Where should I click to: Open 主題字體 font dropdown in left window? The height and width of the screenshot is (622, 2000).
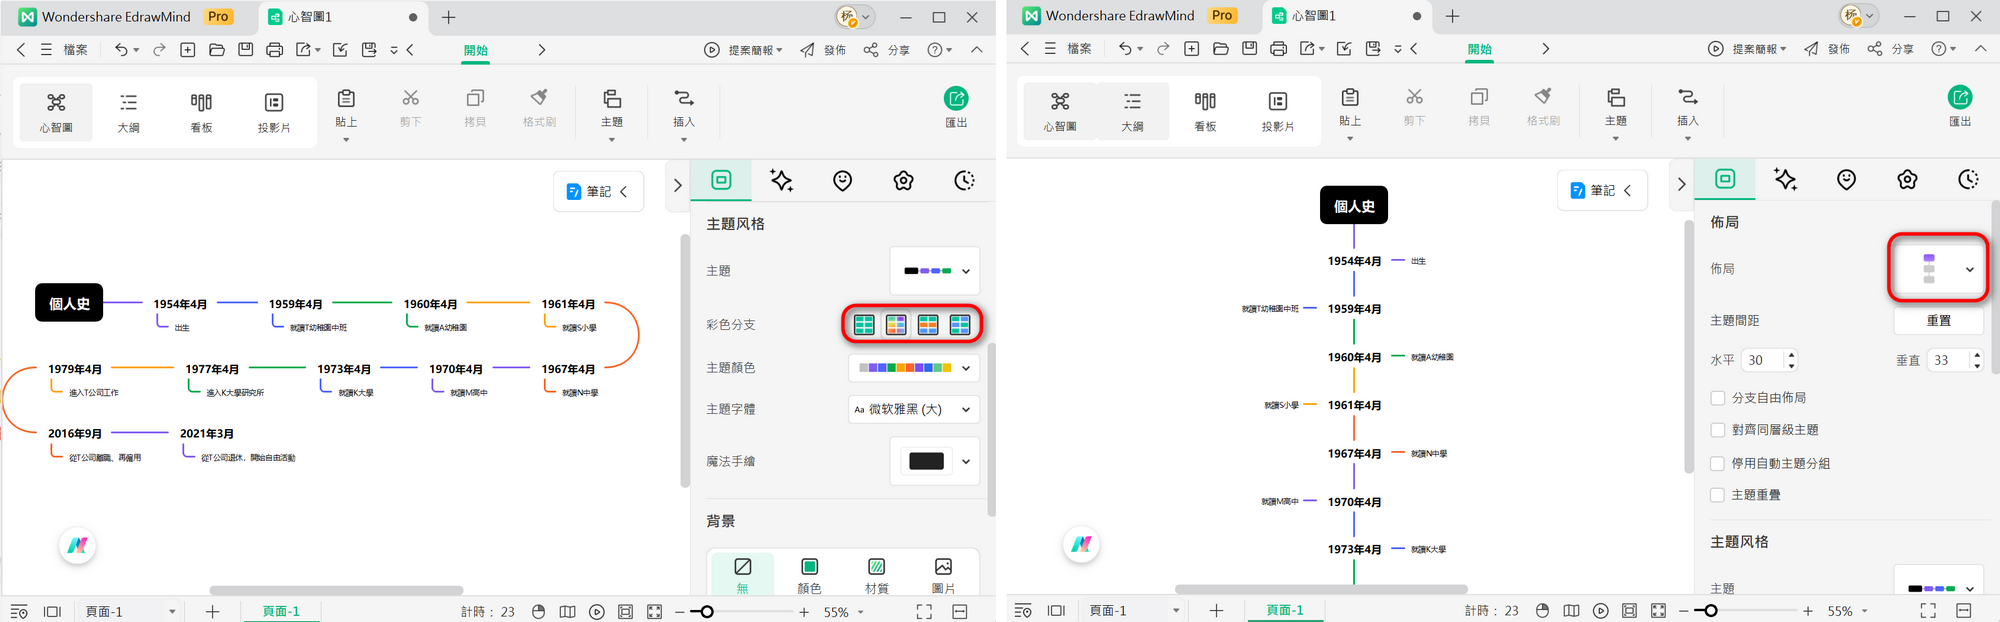coord(913,409)
